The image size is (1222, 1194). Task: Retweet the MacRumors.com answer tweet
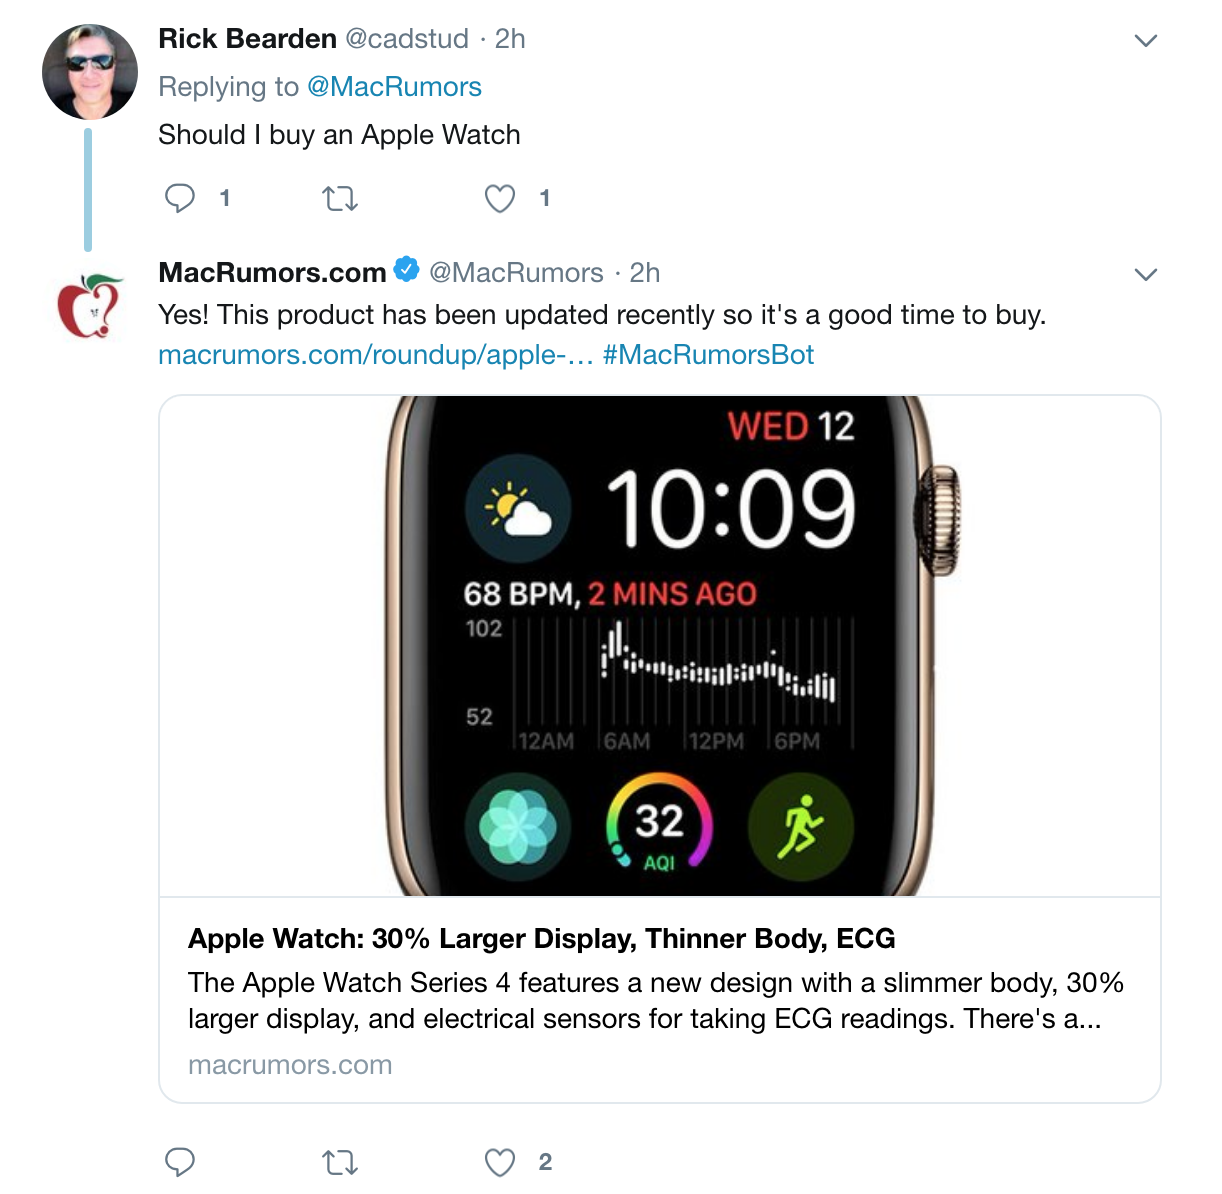click(x=340, y=1163)
